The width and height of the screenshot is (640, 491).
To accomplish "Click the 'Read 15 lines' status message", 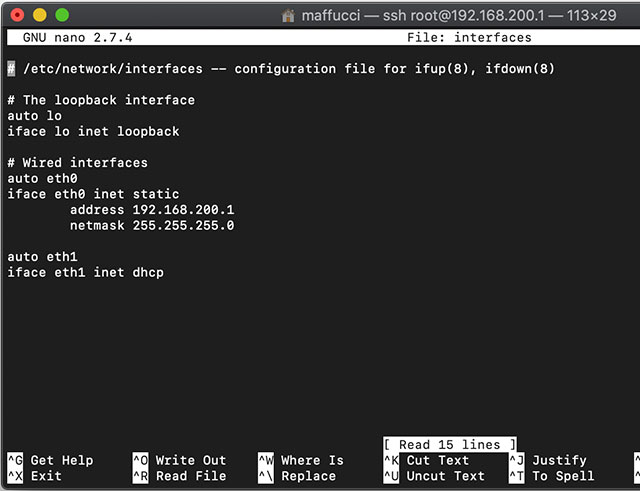I will (x=449, y=445).
